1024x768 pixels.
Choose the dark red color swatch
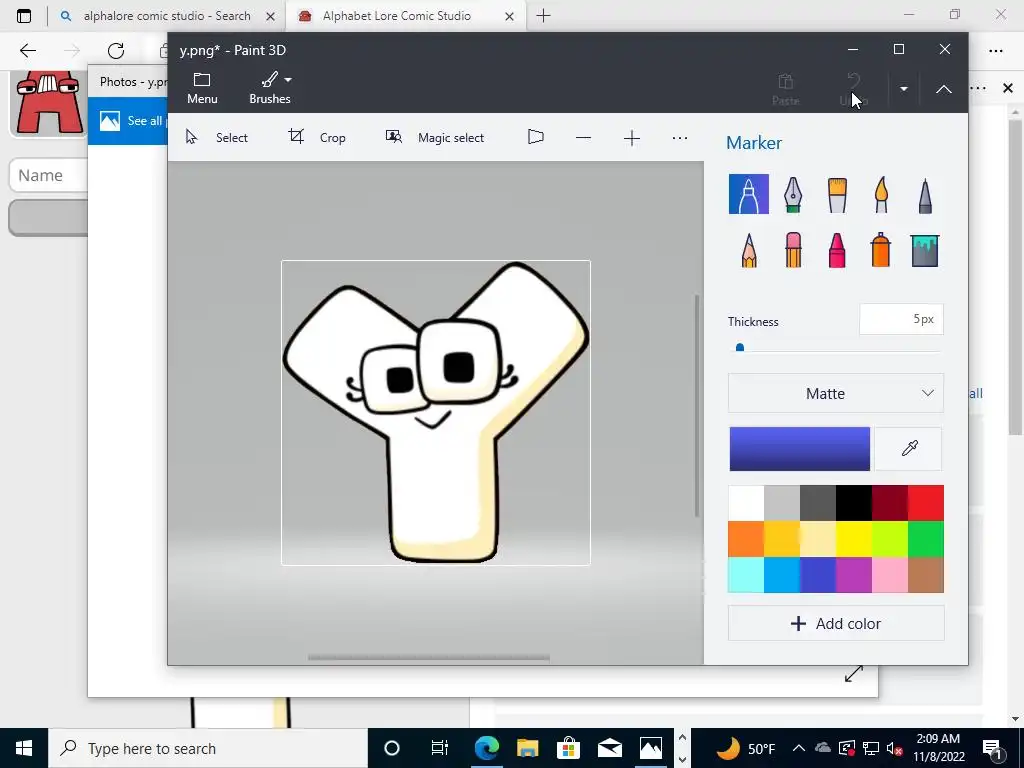coord(889,503)
